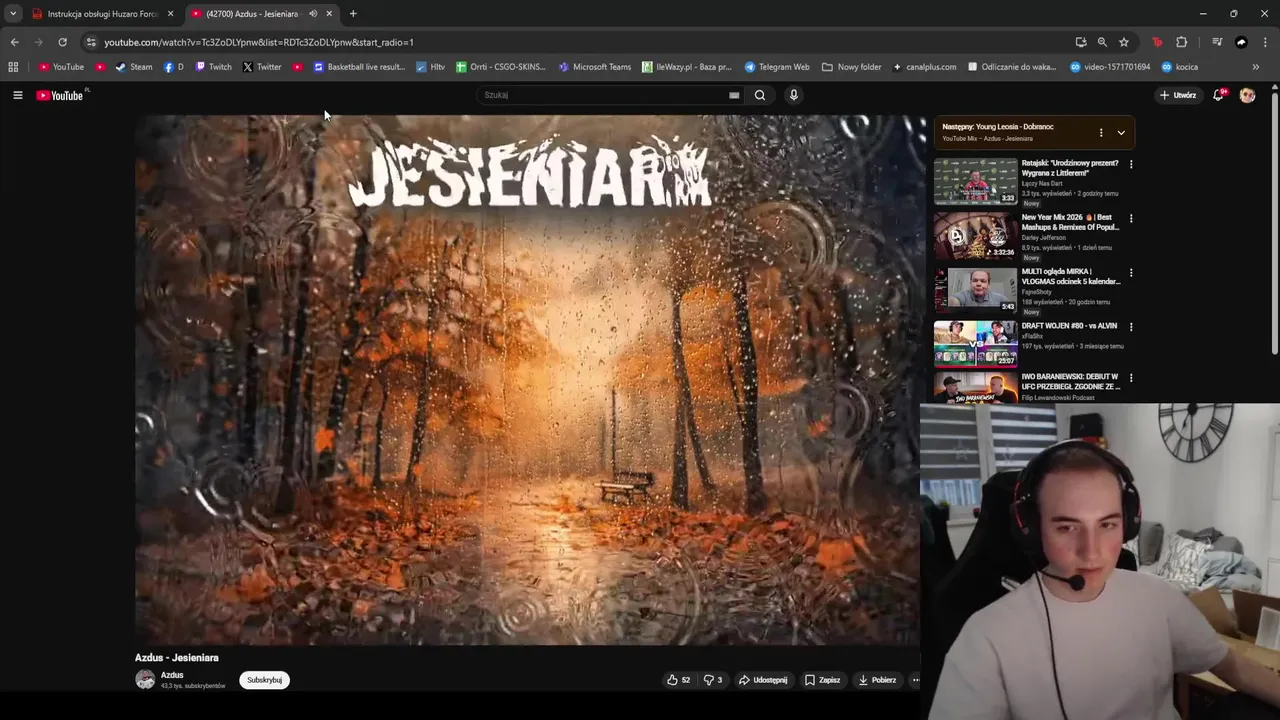Open media controls icon in Chrome toolbar
The width and height of the screenshot is (1280, 720).
[x=1217, y=42]
